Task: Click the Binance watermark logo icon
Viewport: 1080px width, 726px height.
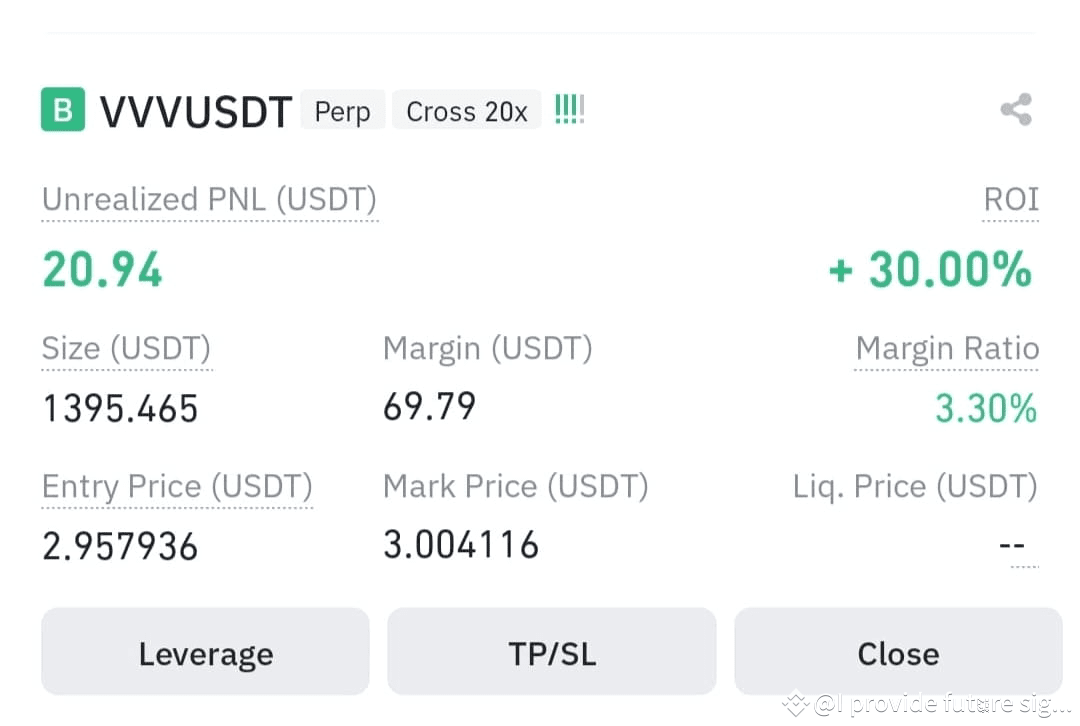Action: 795,703
